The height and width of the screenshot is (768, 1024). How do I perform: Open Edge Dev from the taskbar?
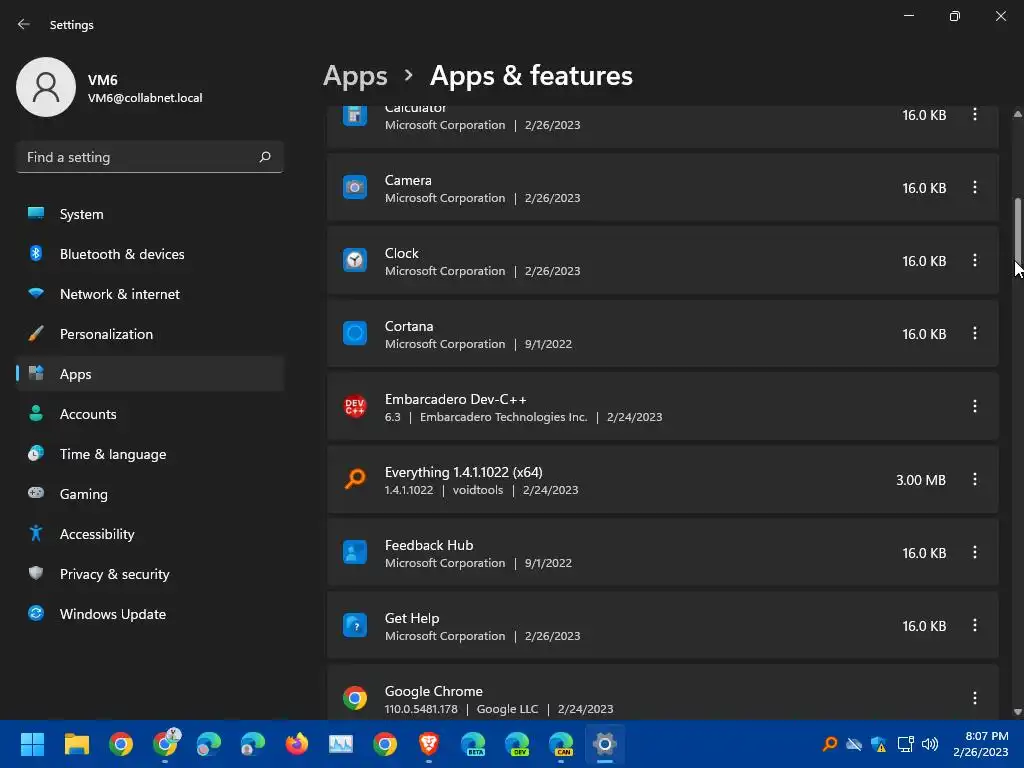click(x=517, y=744)
